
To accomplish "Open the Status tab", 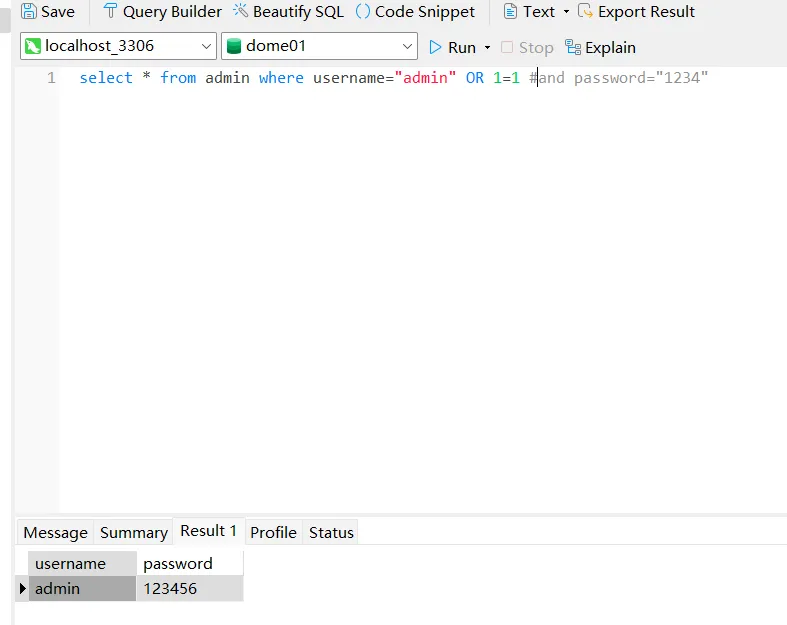I will click(331, 532).
